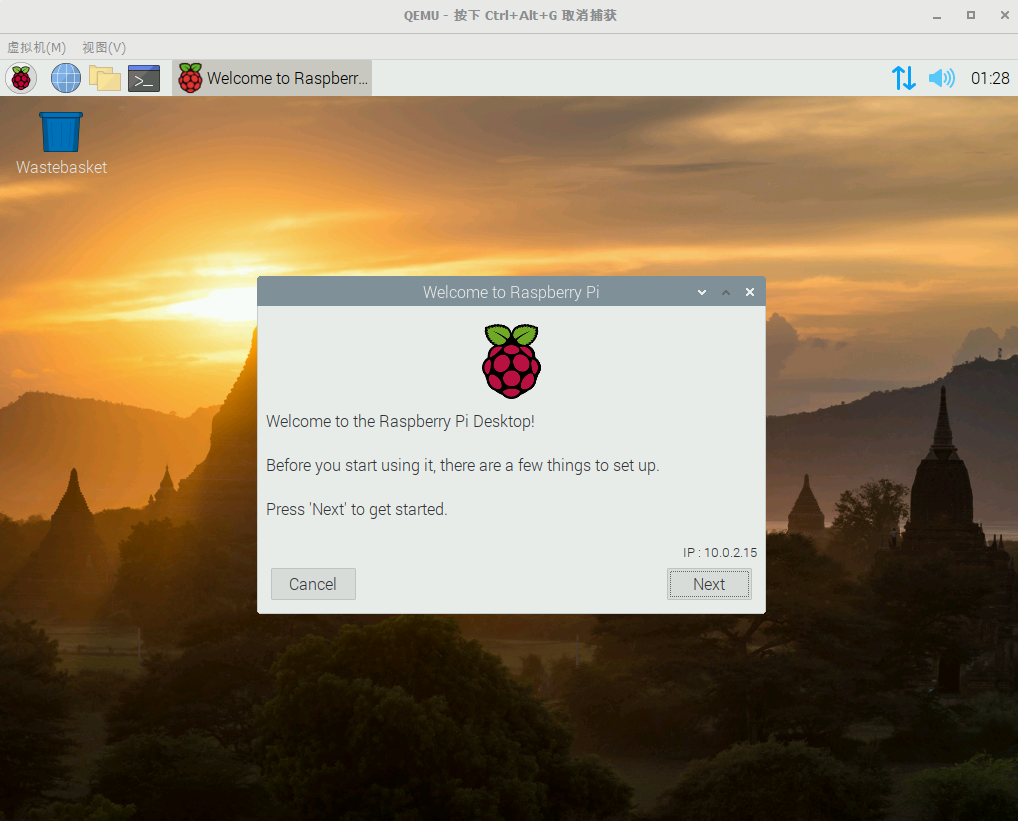The height and width of the screenshot is (821, 1018).
Task: Click the "Press 'Next' to get started." text
Action: [356, 509]
